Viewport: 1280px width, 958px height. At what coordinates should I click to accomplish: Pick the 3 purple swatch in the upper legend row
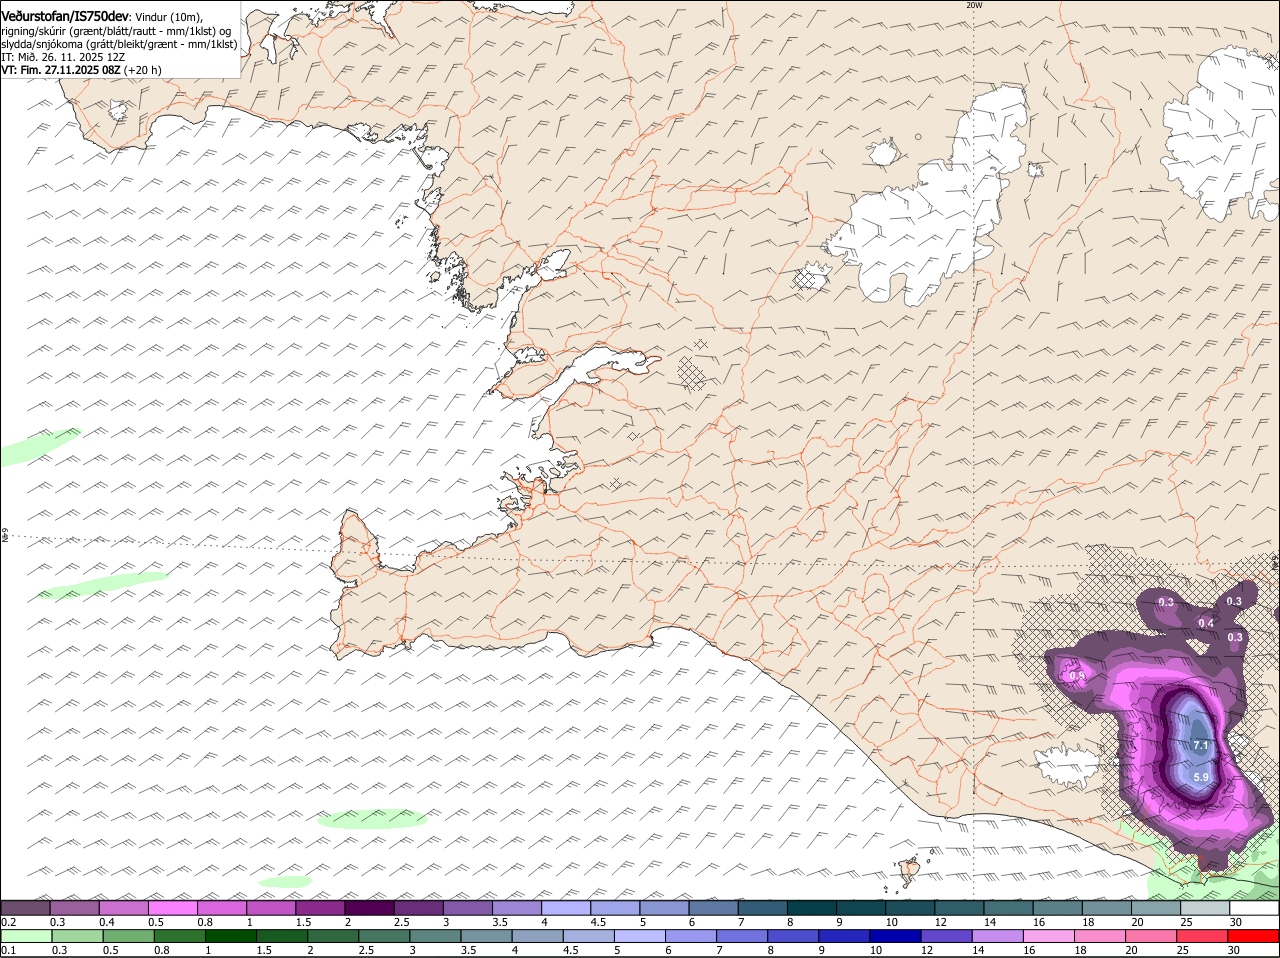pyautogui.click(x=468, y=907)
